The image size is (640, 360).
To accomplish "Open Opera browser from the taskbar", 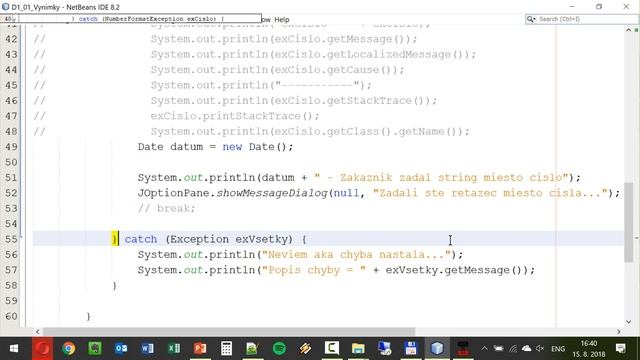I will point(42,349).
